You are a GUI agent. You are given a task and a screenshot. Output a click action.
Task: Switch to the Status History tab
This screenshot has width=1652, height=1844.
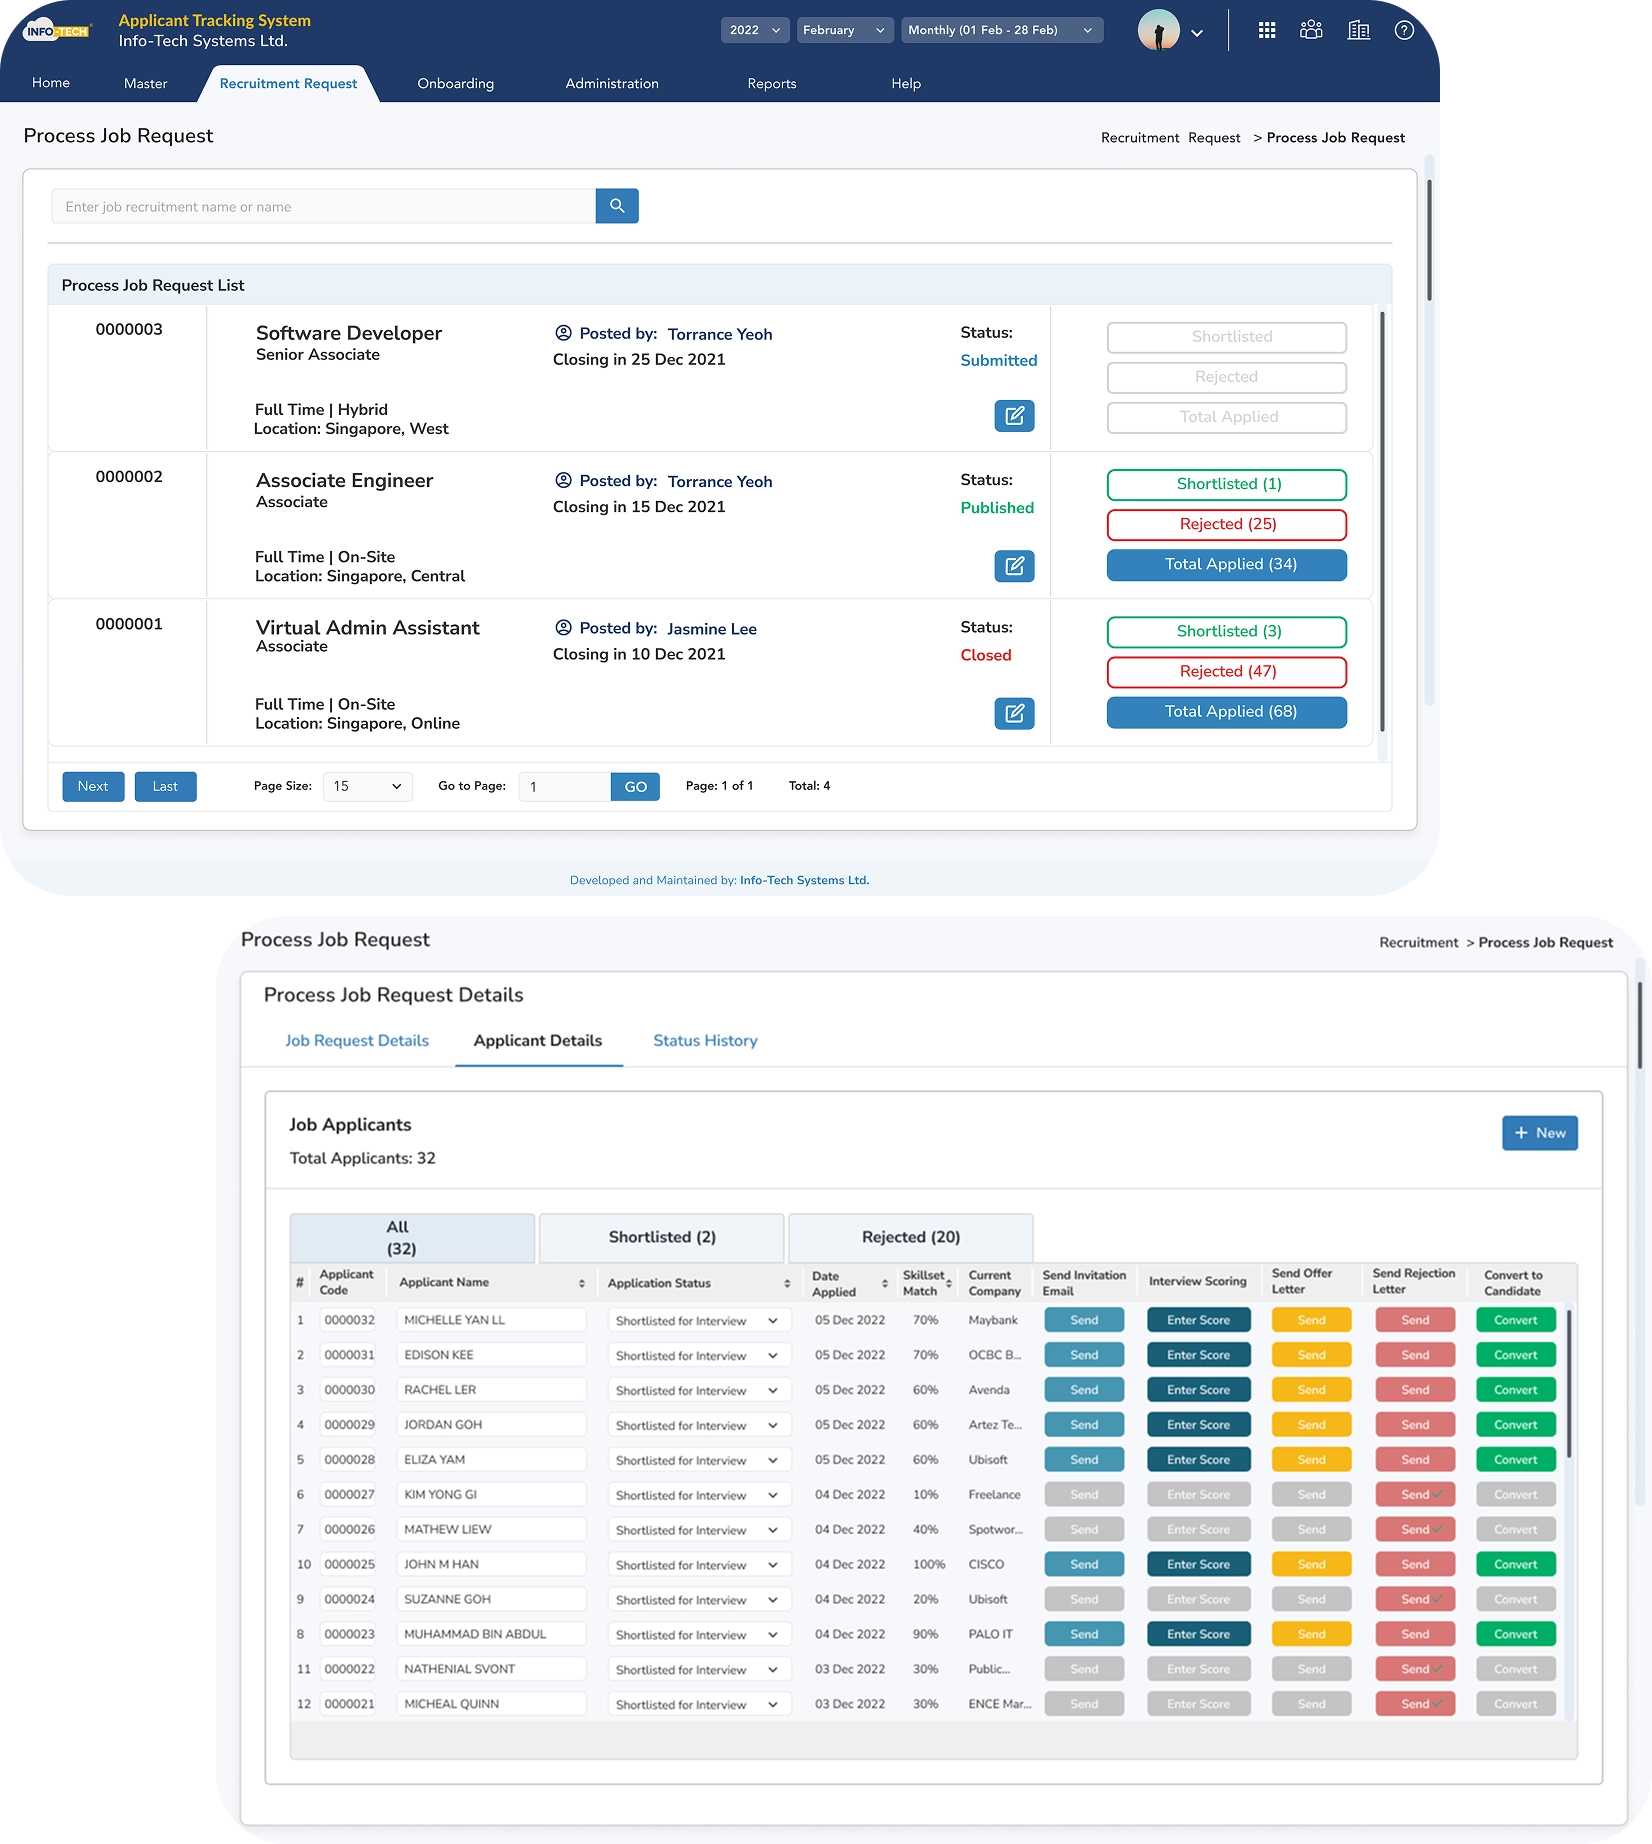coord(704,1040)
